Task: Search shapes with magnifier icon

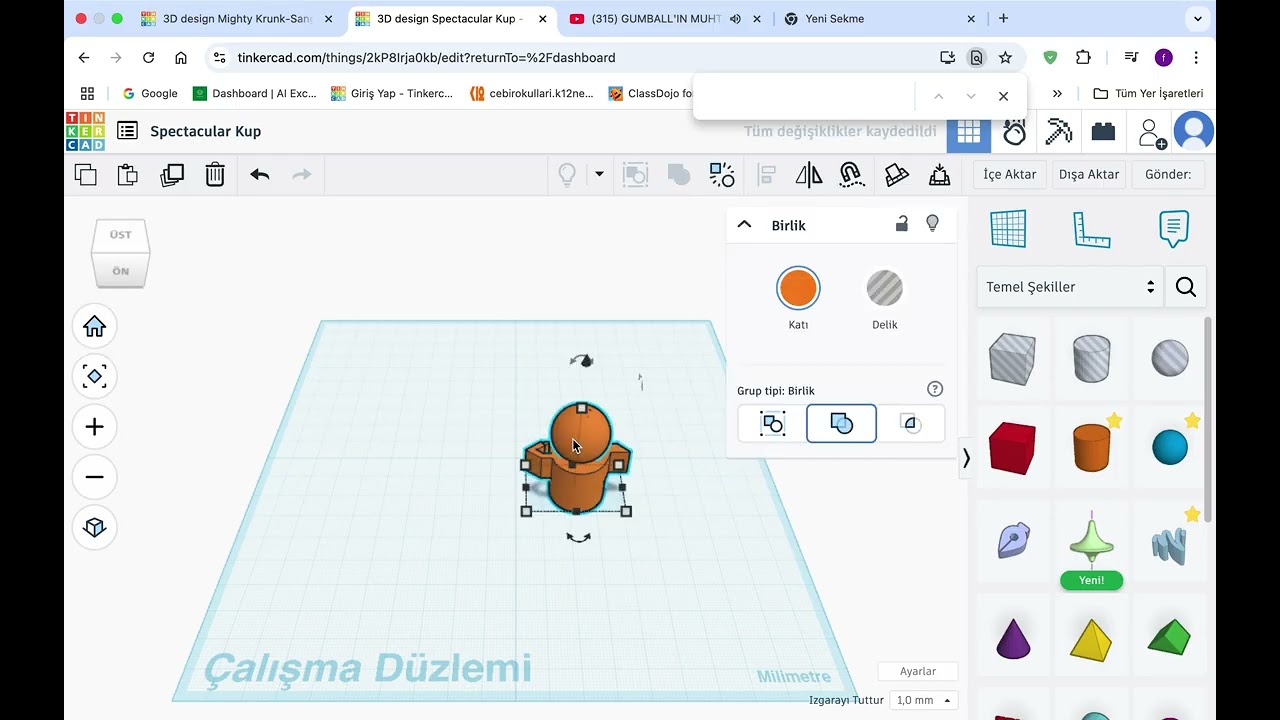Action: (1186, 287)
